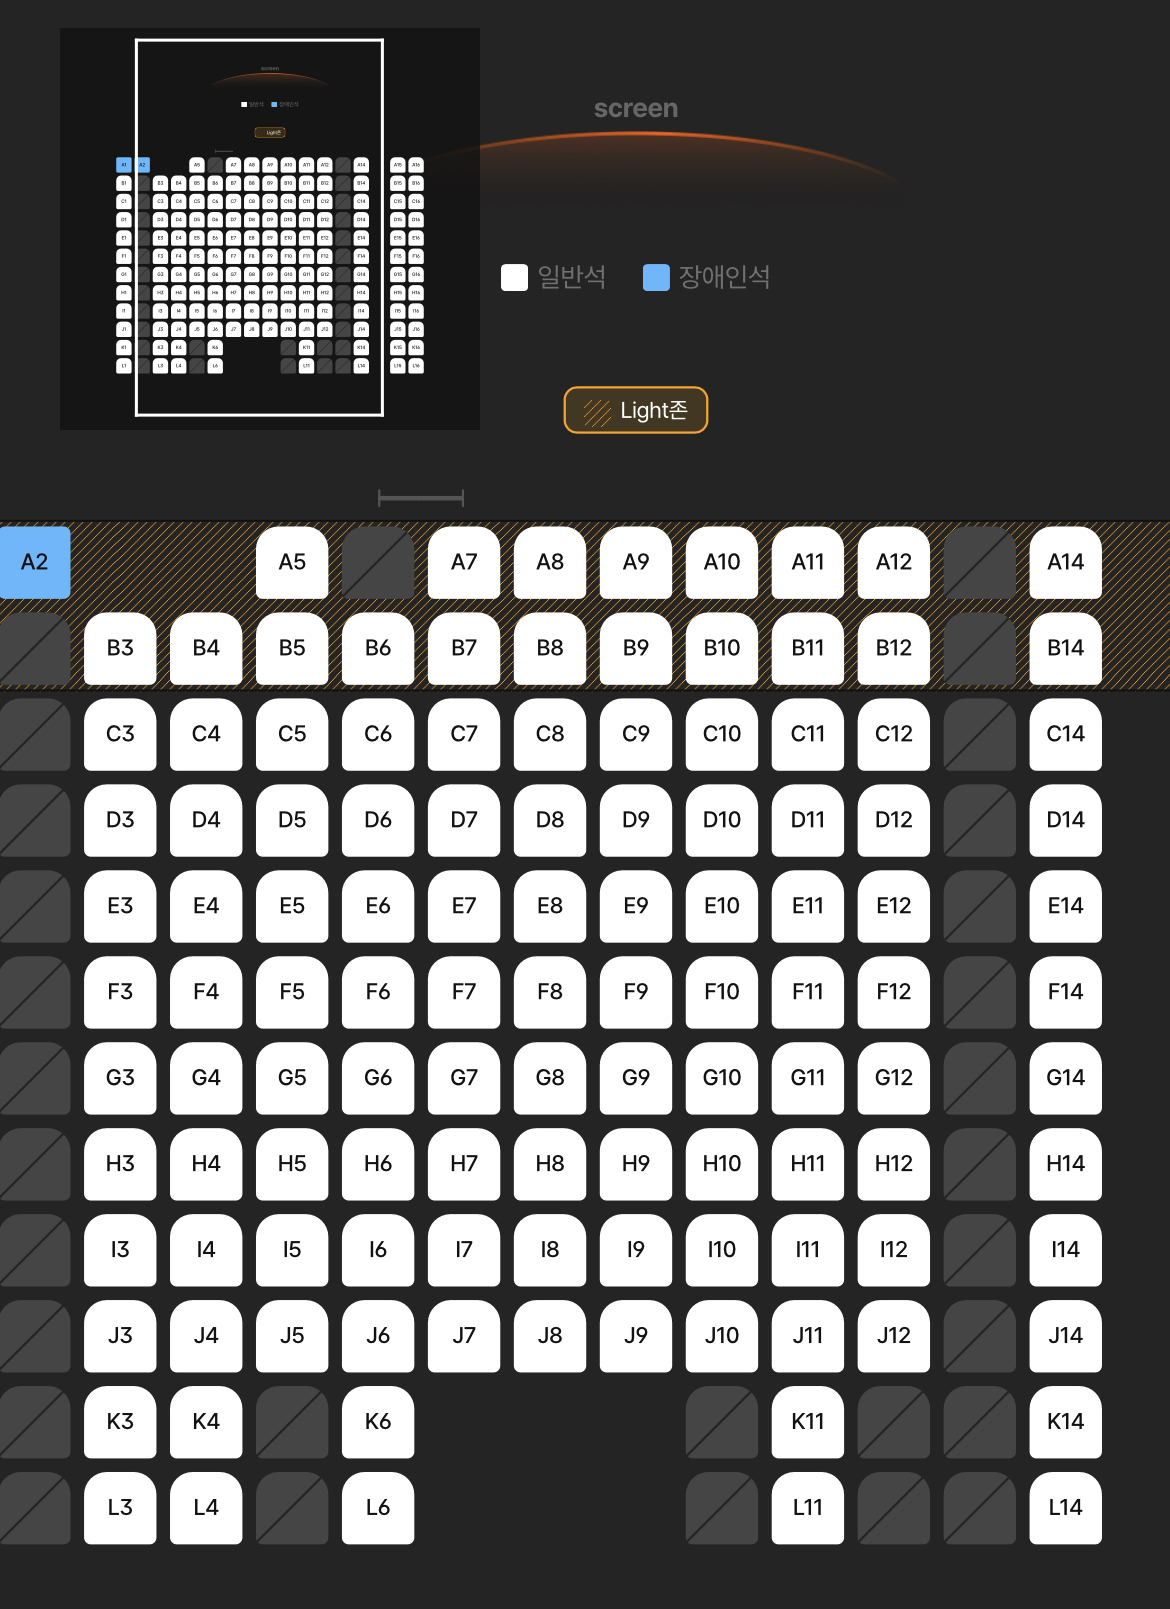Click unavailable seat between A5 and A7

[378, 562]
